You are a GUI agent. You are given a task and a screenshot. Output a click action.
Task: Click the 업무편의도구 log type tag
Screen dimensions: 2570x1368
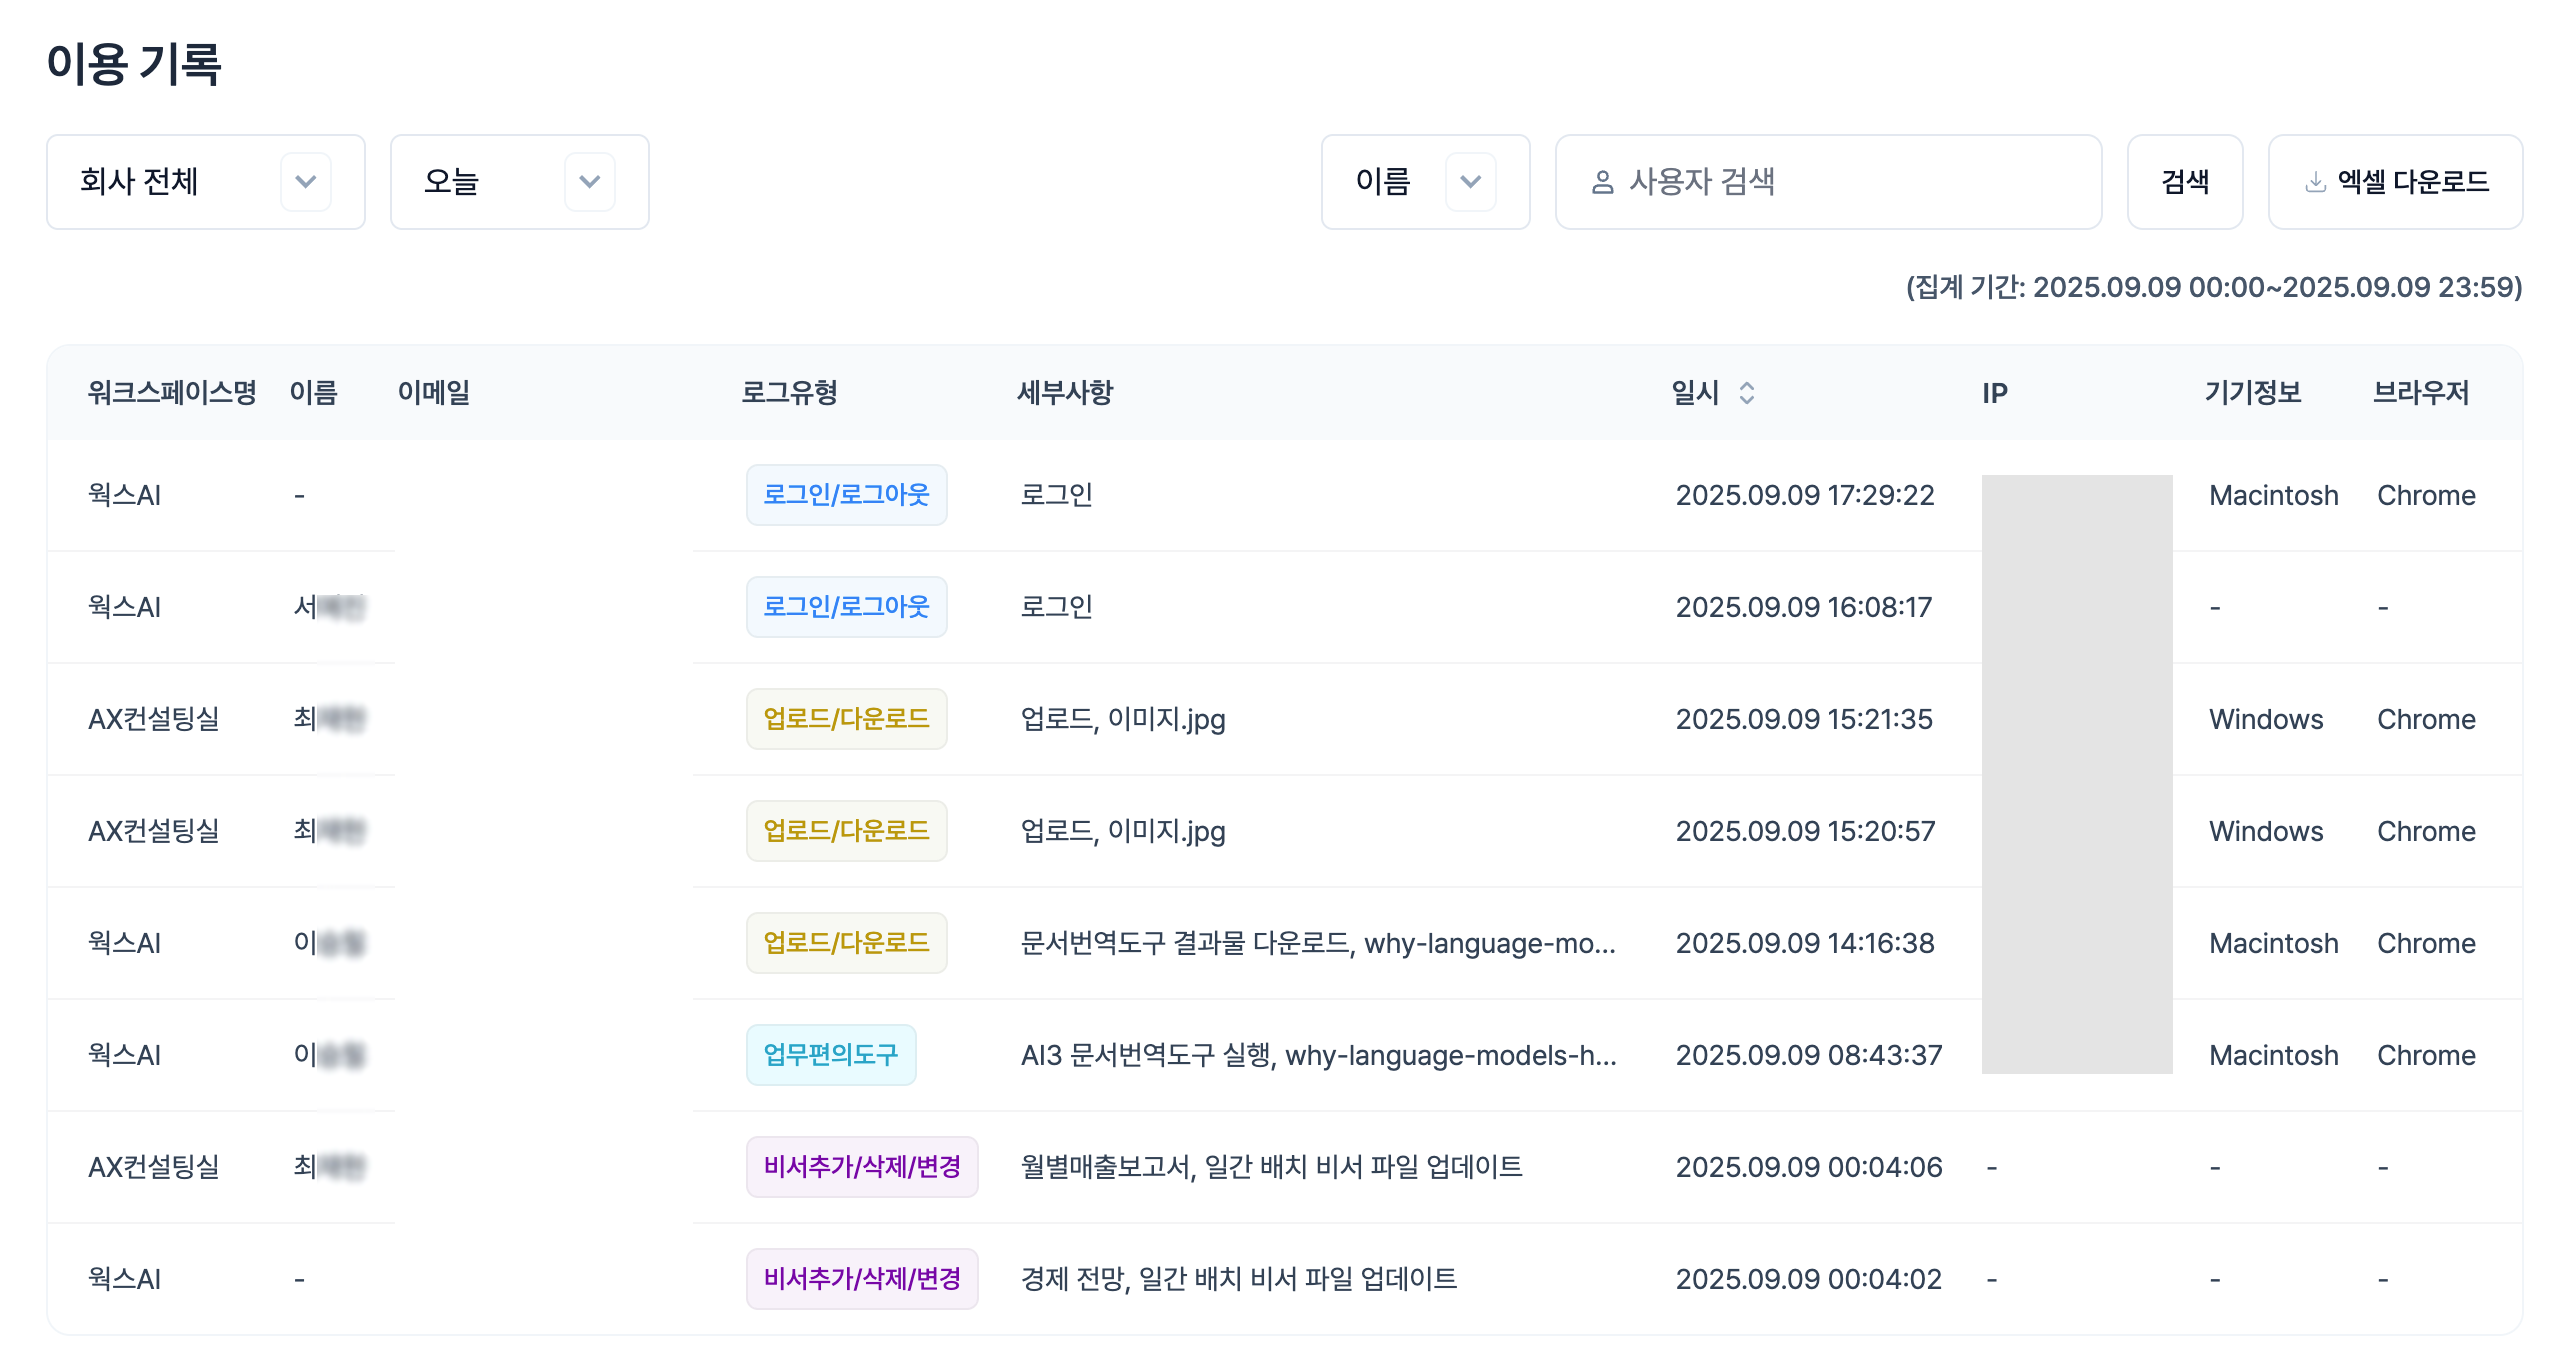click(831, 1055)
